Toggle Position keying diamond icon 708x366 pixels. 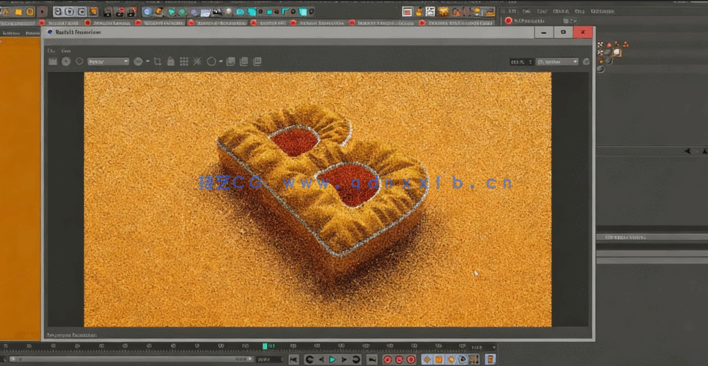pos(427,360)
